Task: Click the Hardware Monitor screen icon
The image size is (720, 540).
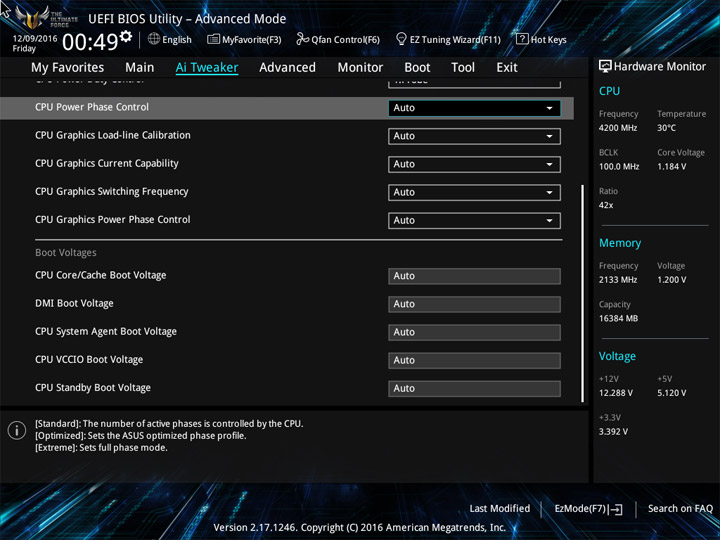Action: click(x=605, y=66)
